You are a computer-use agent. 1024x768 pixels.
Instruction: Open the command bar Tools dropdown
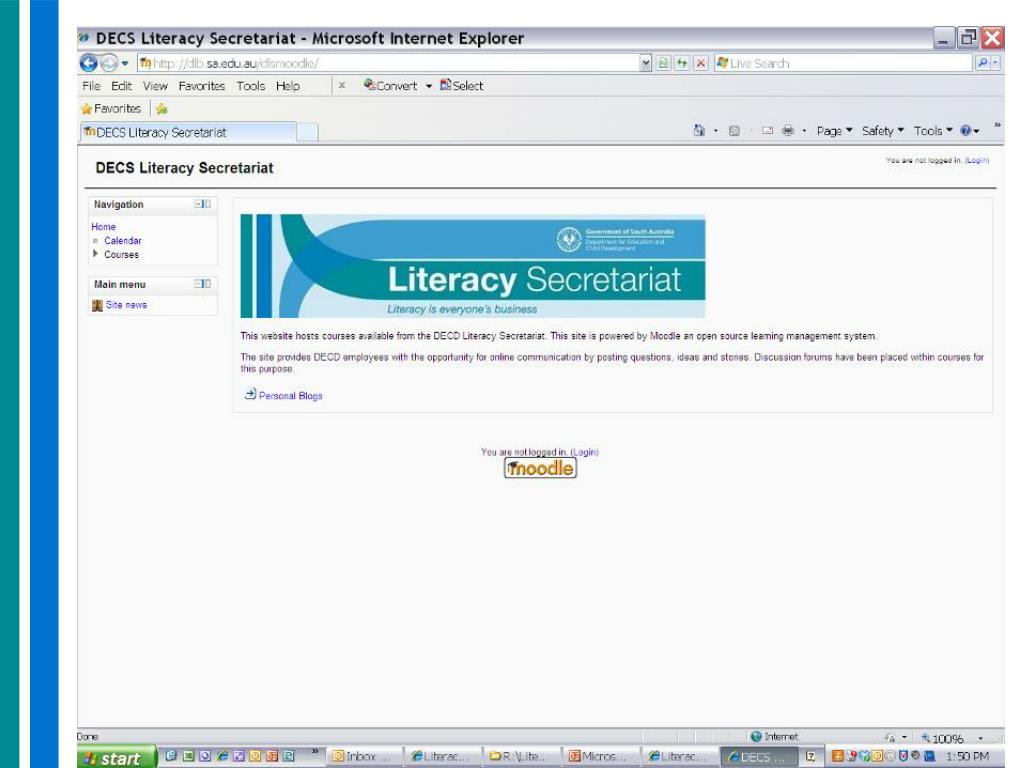933,131
